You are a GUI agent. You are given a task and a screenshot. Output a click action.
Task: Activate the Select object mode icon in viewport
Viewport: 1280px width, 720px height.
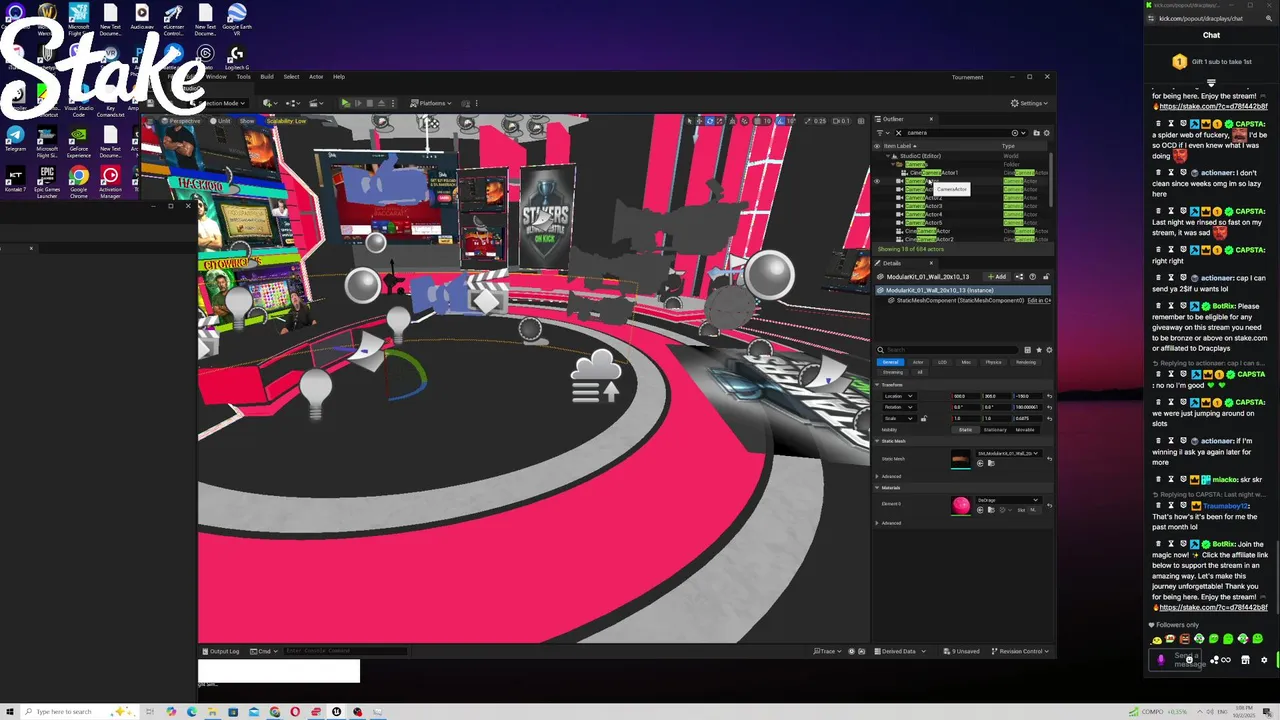pyautogui.click(x=690, y=121)
